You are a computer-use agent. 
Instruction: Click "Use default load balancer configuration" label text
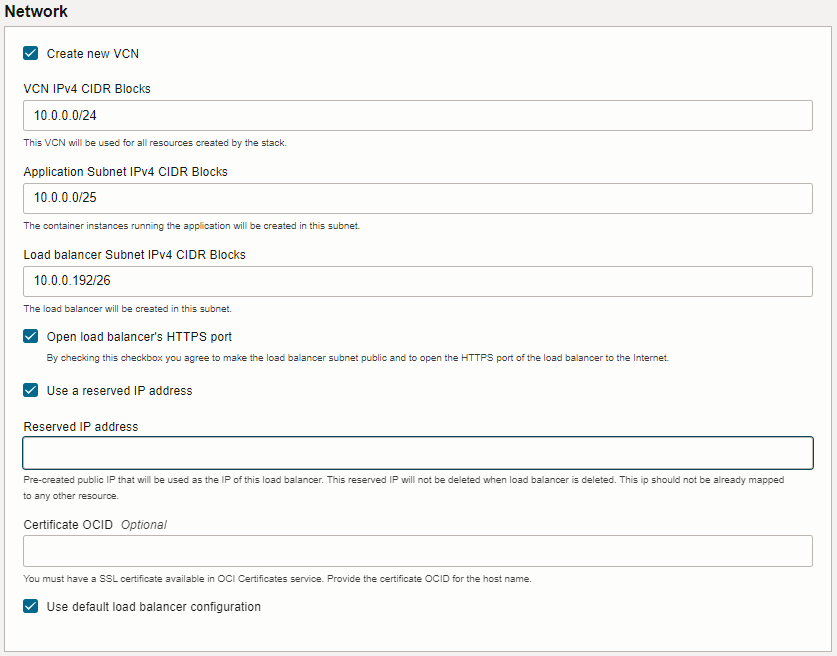tap(154, 607)
